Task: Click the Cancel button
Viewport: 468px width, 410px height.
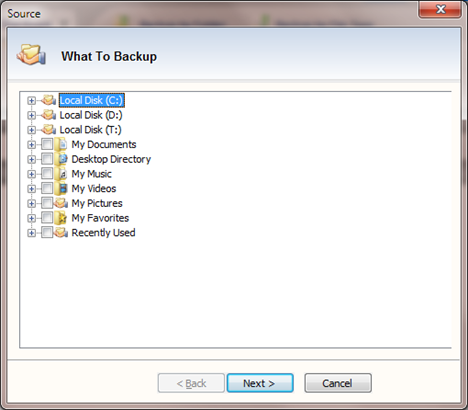Action: 338,383
